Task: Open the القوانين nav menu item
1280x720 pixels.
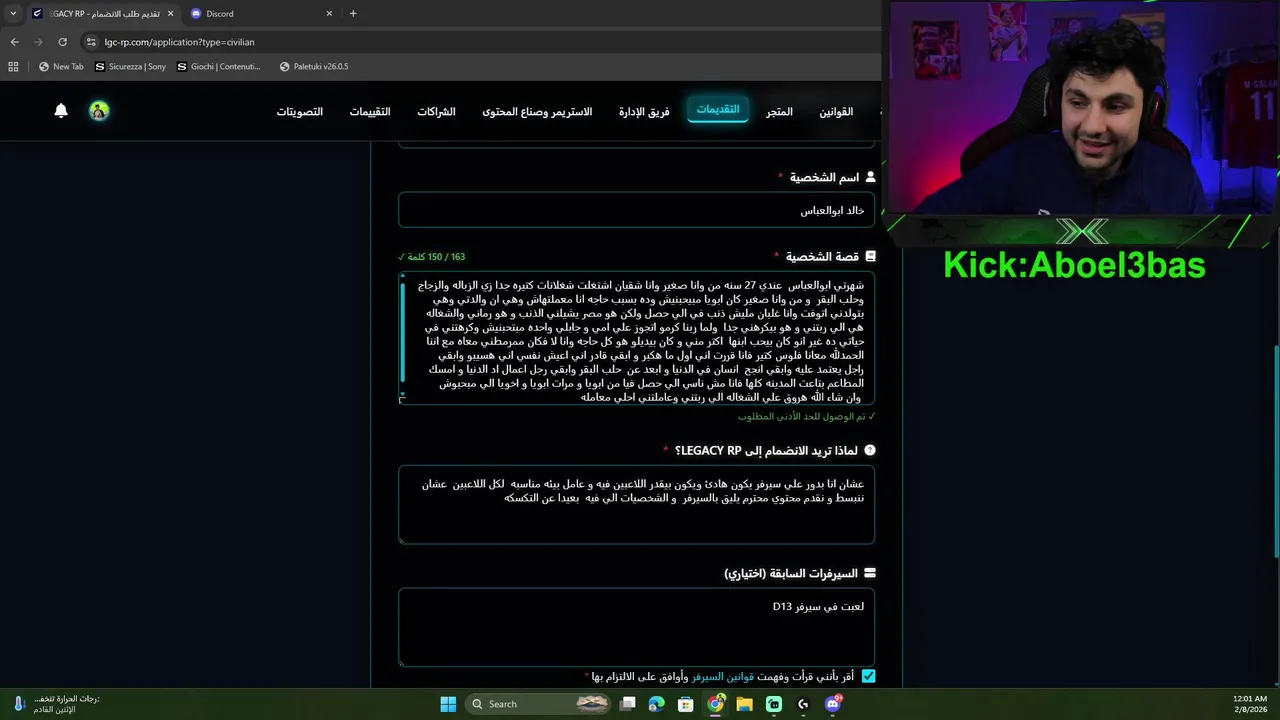Action: [x=836, y=112]
